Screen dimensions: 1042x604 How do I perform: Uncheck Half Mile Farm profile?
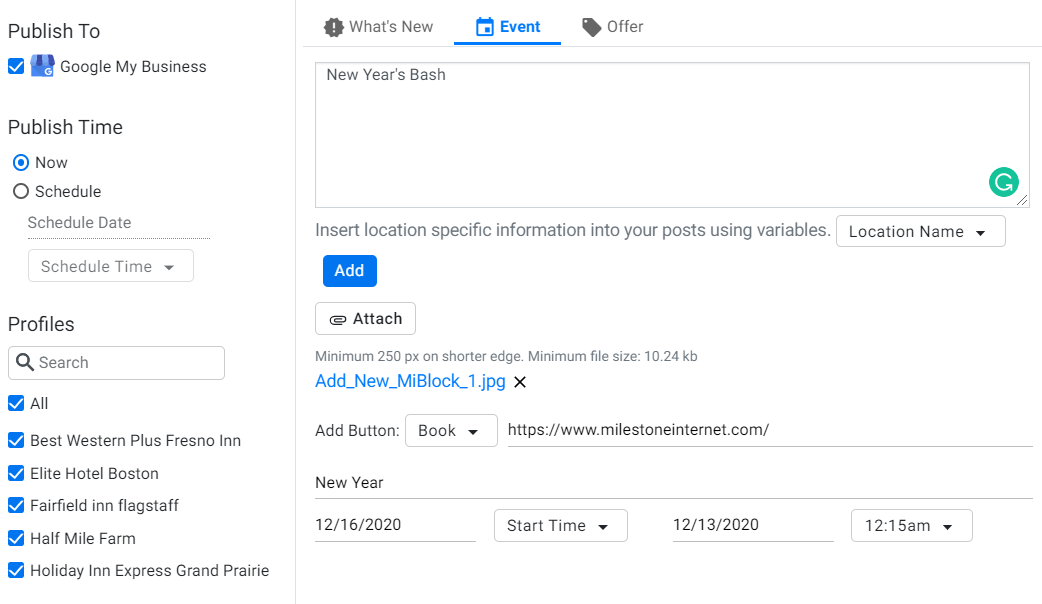16,538
